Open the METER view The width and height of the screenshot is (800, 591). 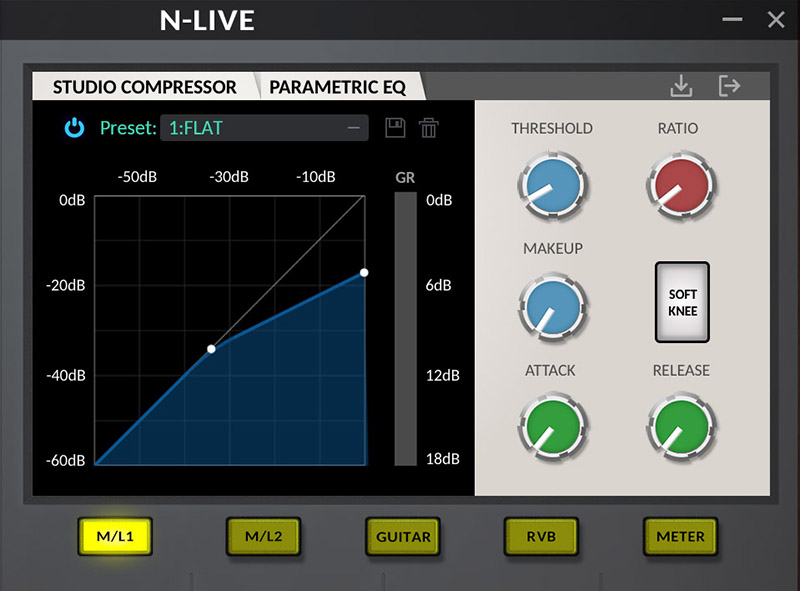pyautogui.click(x=680, y=536)
